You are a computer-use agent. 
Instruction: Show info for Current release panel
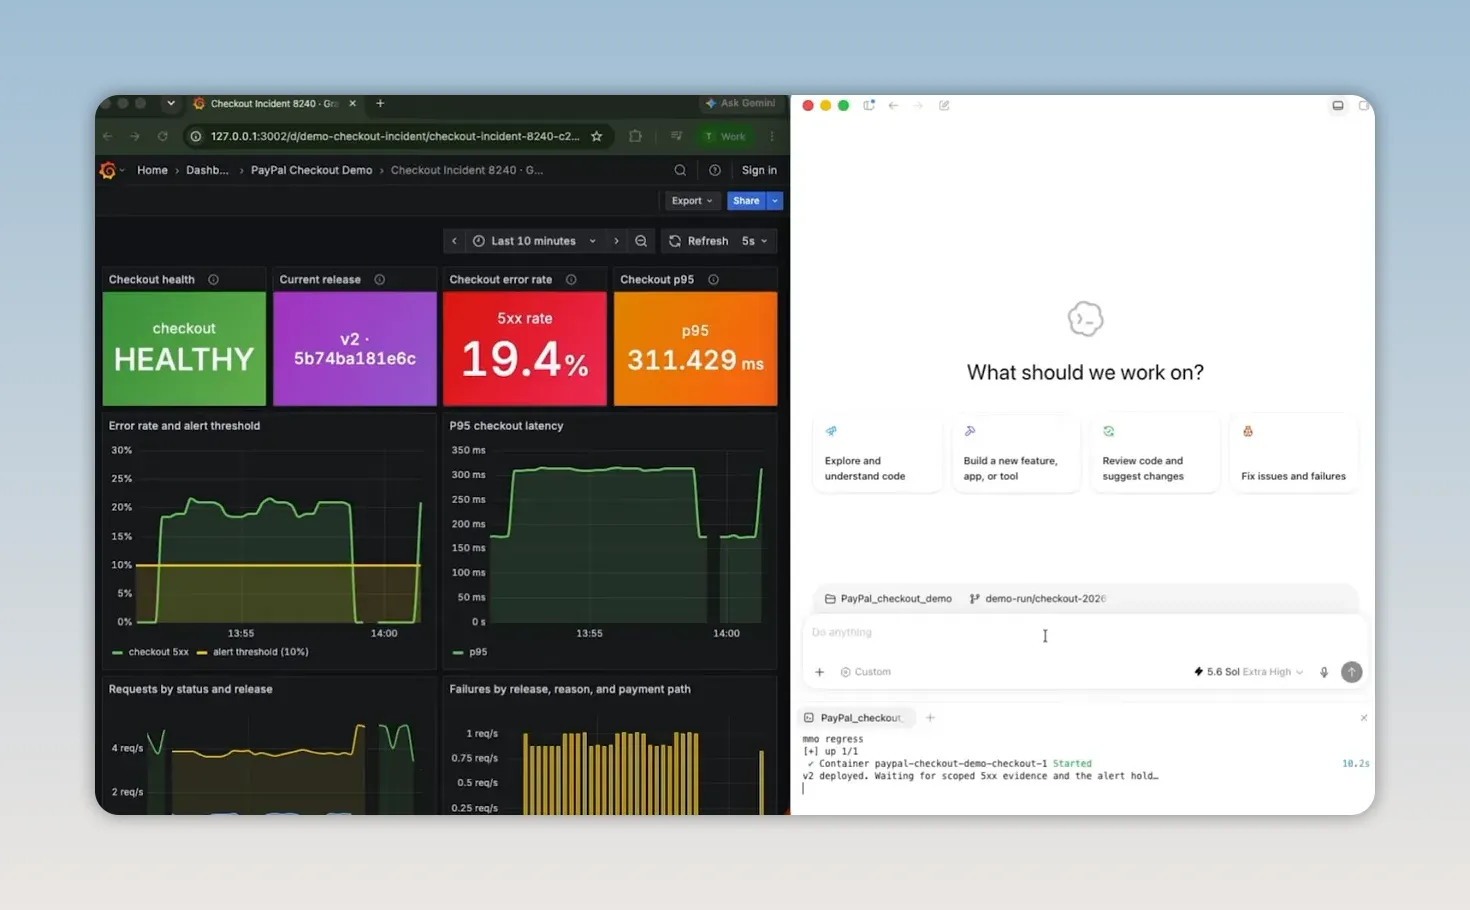(x=379, y=280)
